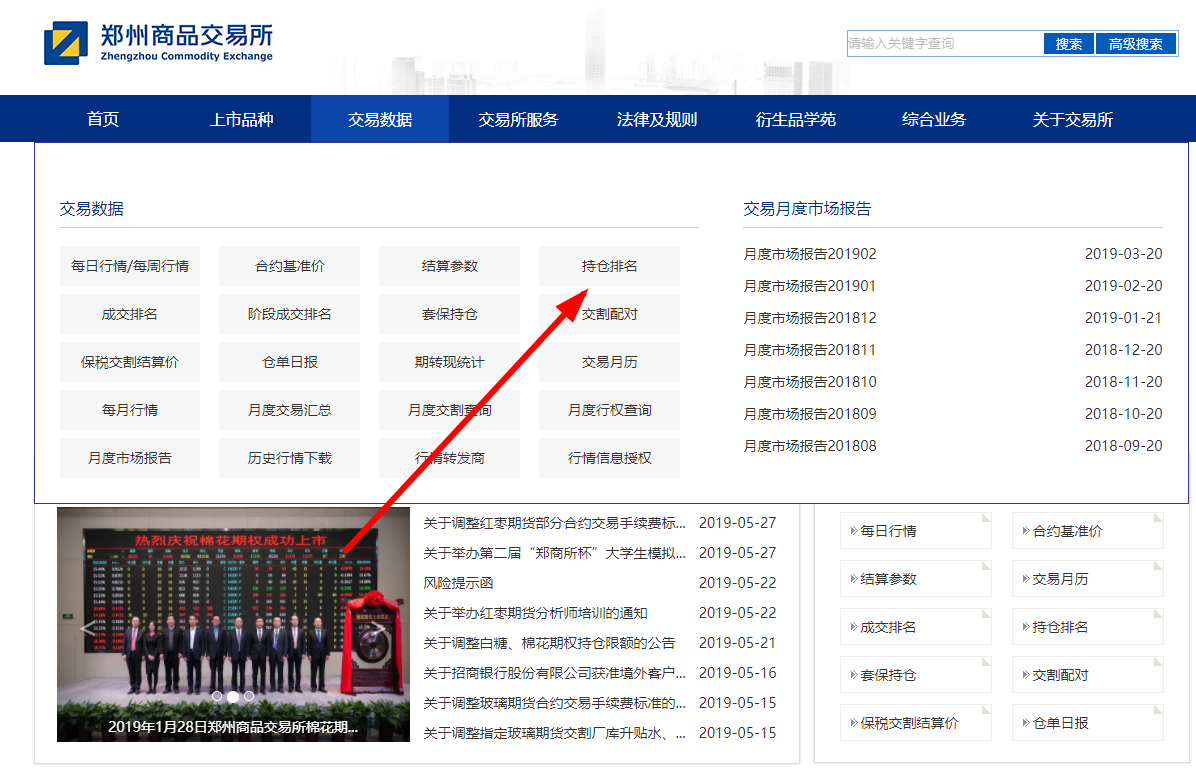Open report link 月度市场报告201811
The image size is (1196, 768).
[x=810, y=350]
